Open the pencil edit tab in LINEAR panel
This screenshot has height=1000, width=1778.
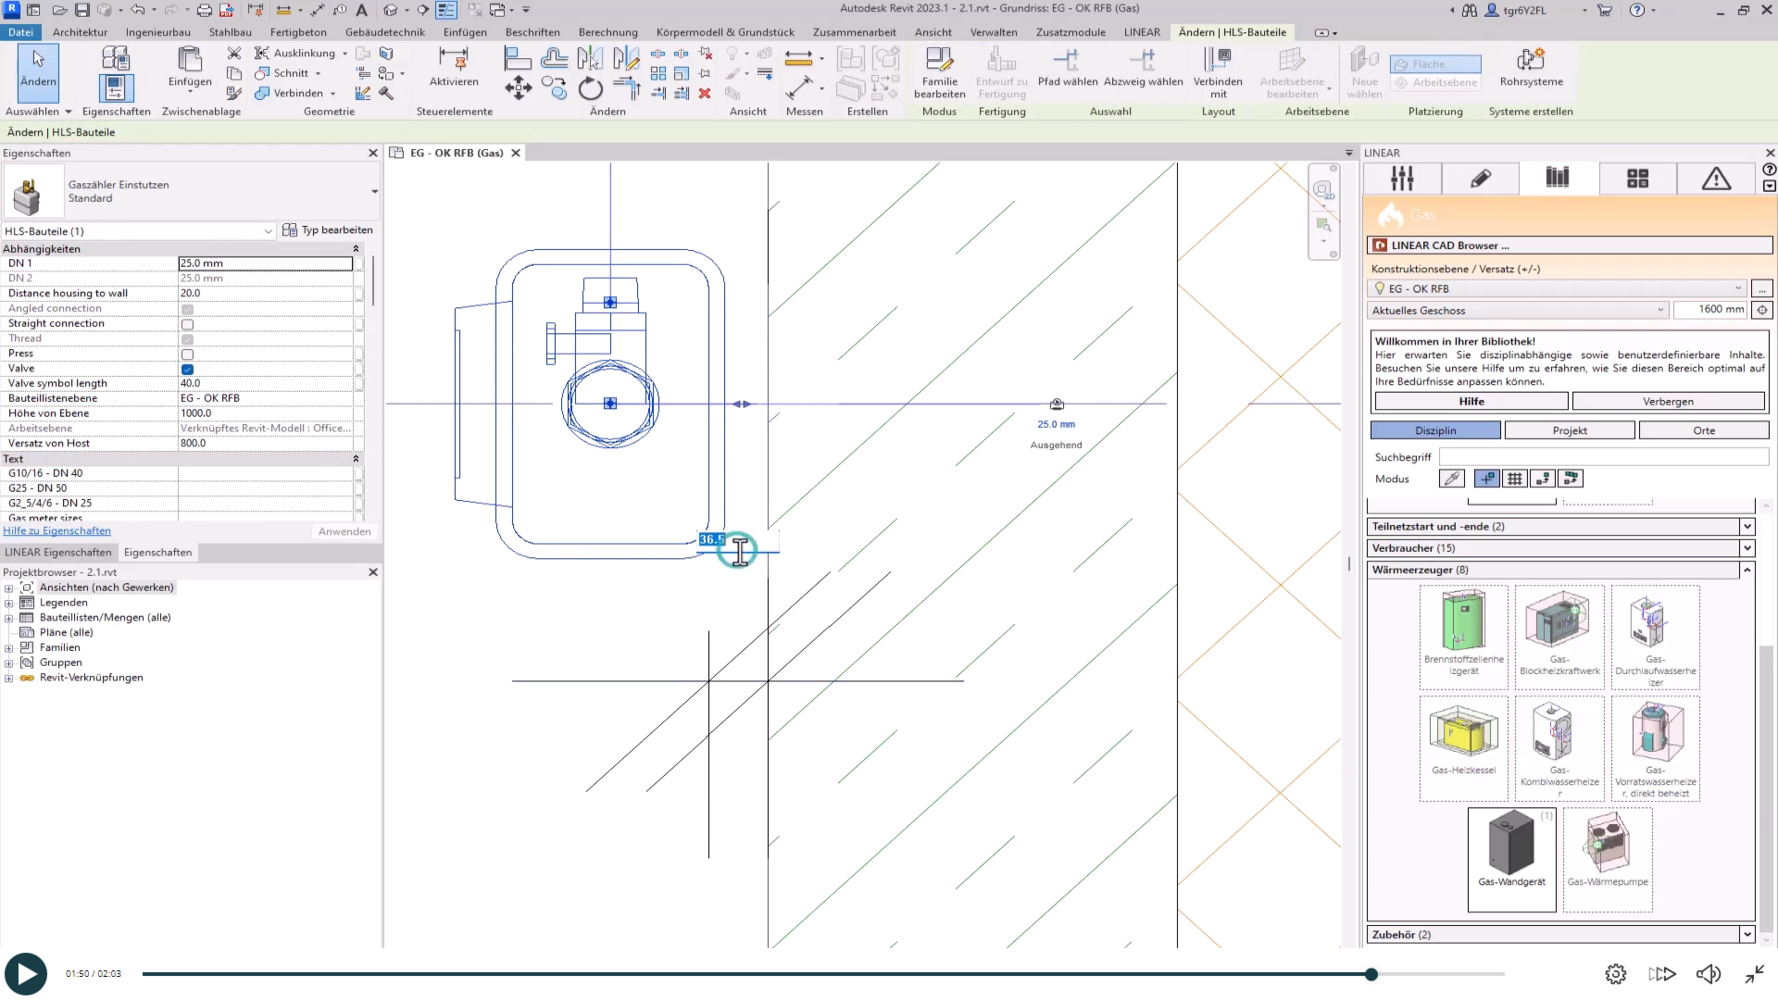pos(1480,179)
